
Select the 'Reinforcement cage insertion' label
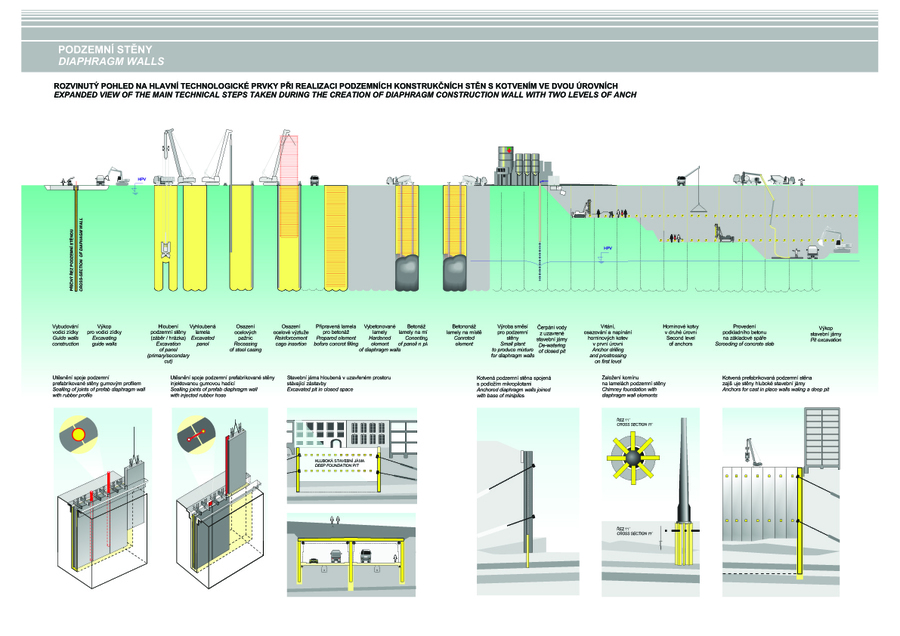[291, 341]
